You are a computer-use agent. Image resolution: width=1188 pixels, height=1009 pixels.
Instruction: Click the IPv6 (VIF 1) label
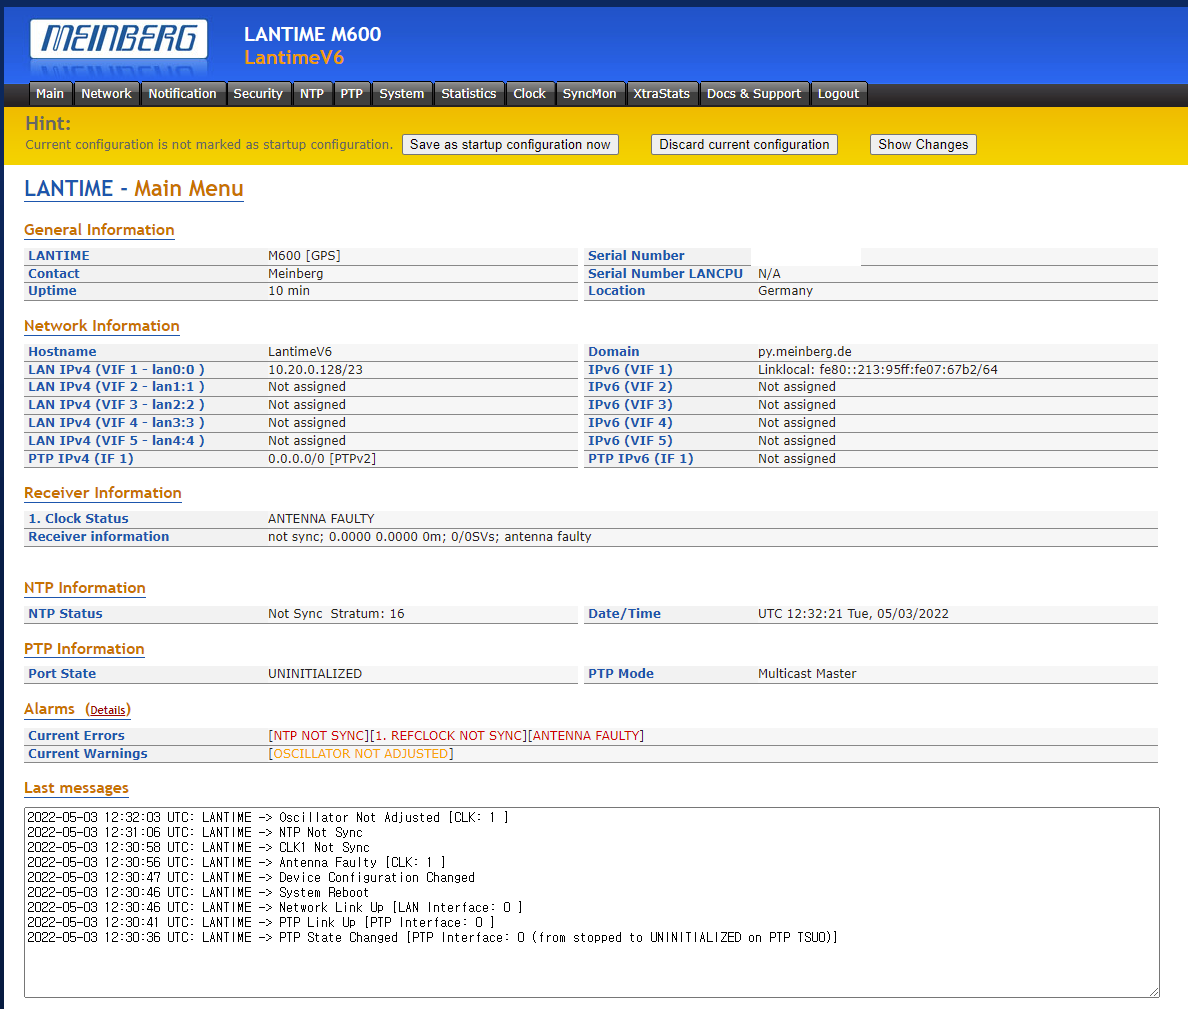[630, 370]
